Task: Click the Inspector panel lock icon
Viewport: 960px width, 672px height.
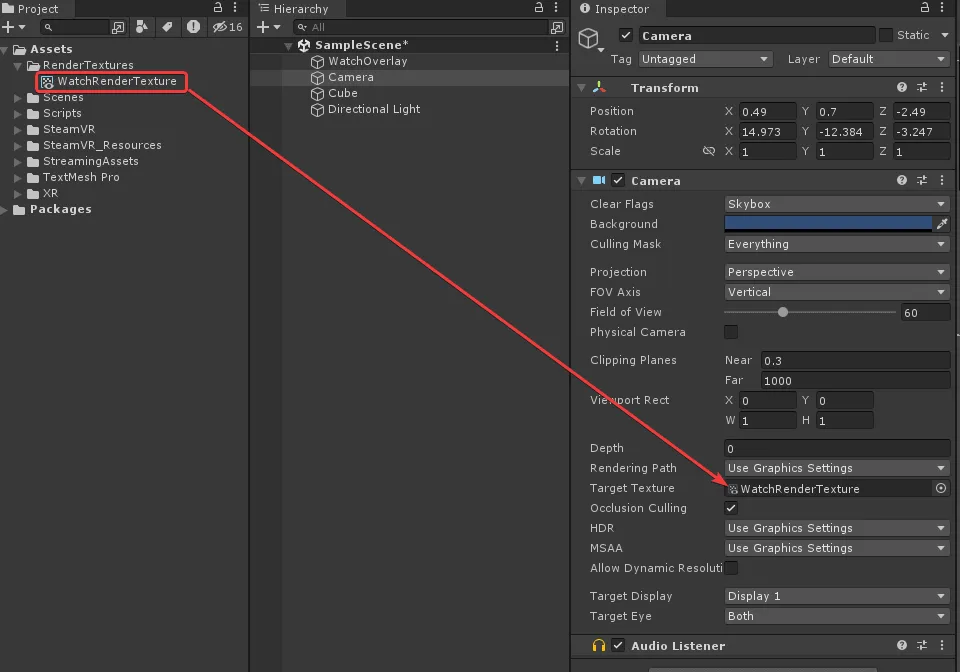Action: 925,8
